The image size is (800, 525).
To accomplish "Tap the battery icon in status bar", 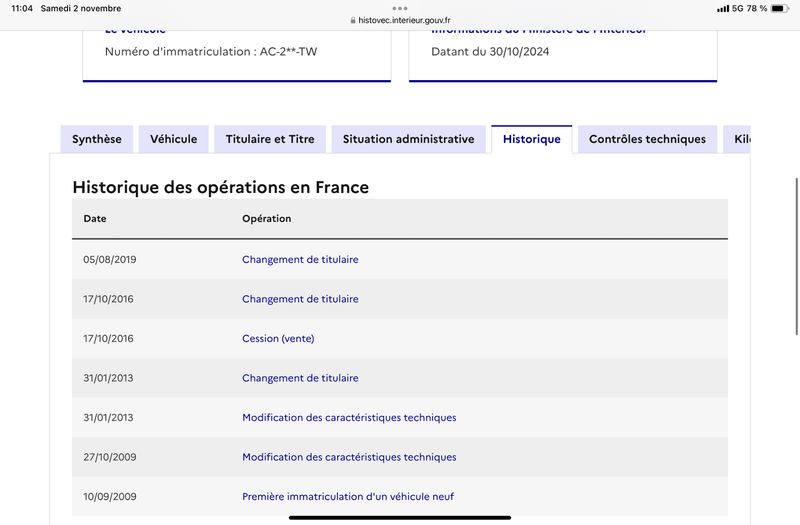I will [x=780, y=8].
